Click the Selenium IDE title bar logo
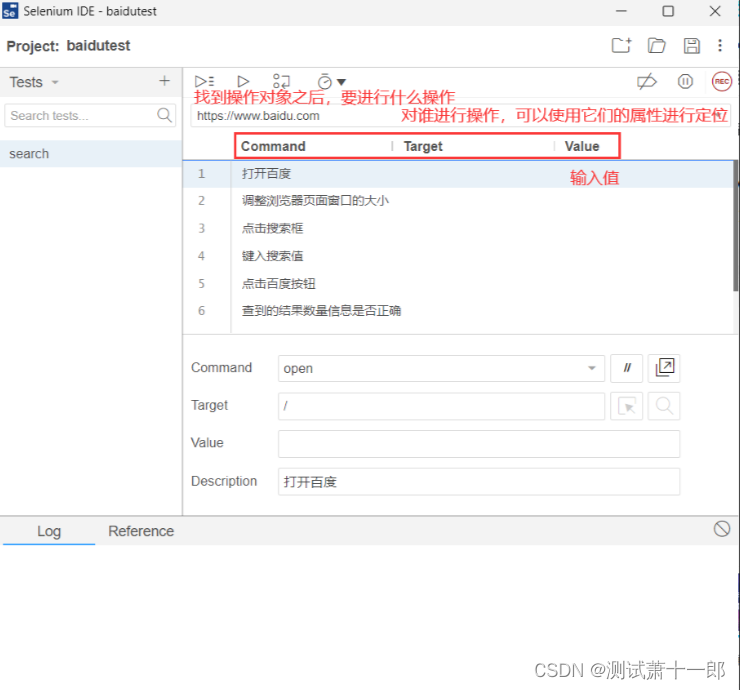 coord(10,11)
